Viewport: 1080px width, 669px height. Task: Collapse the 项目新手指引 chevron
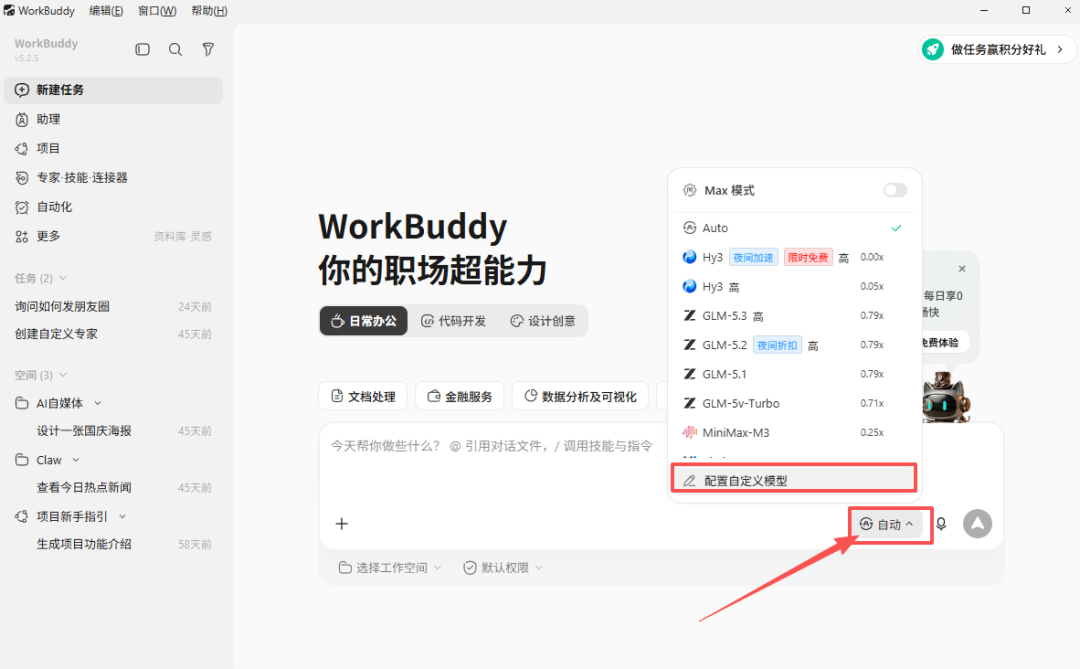123,516
